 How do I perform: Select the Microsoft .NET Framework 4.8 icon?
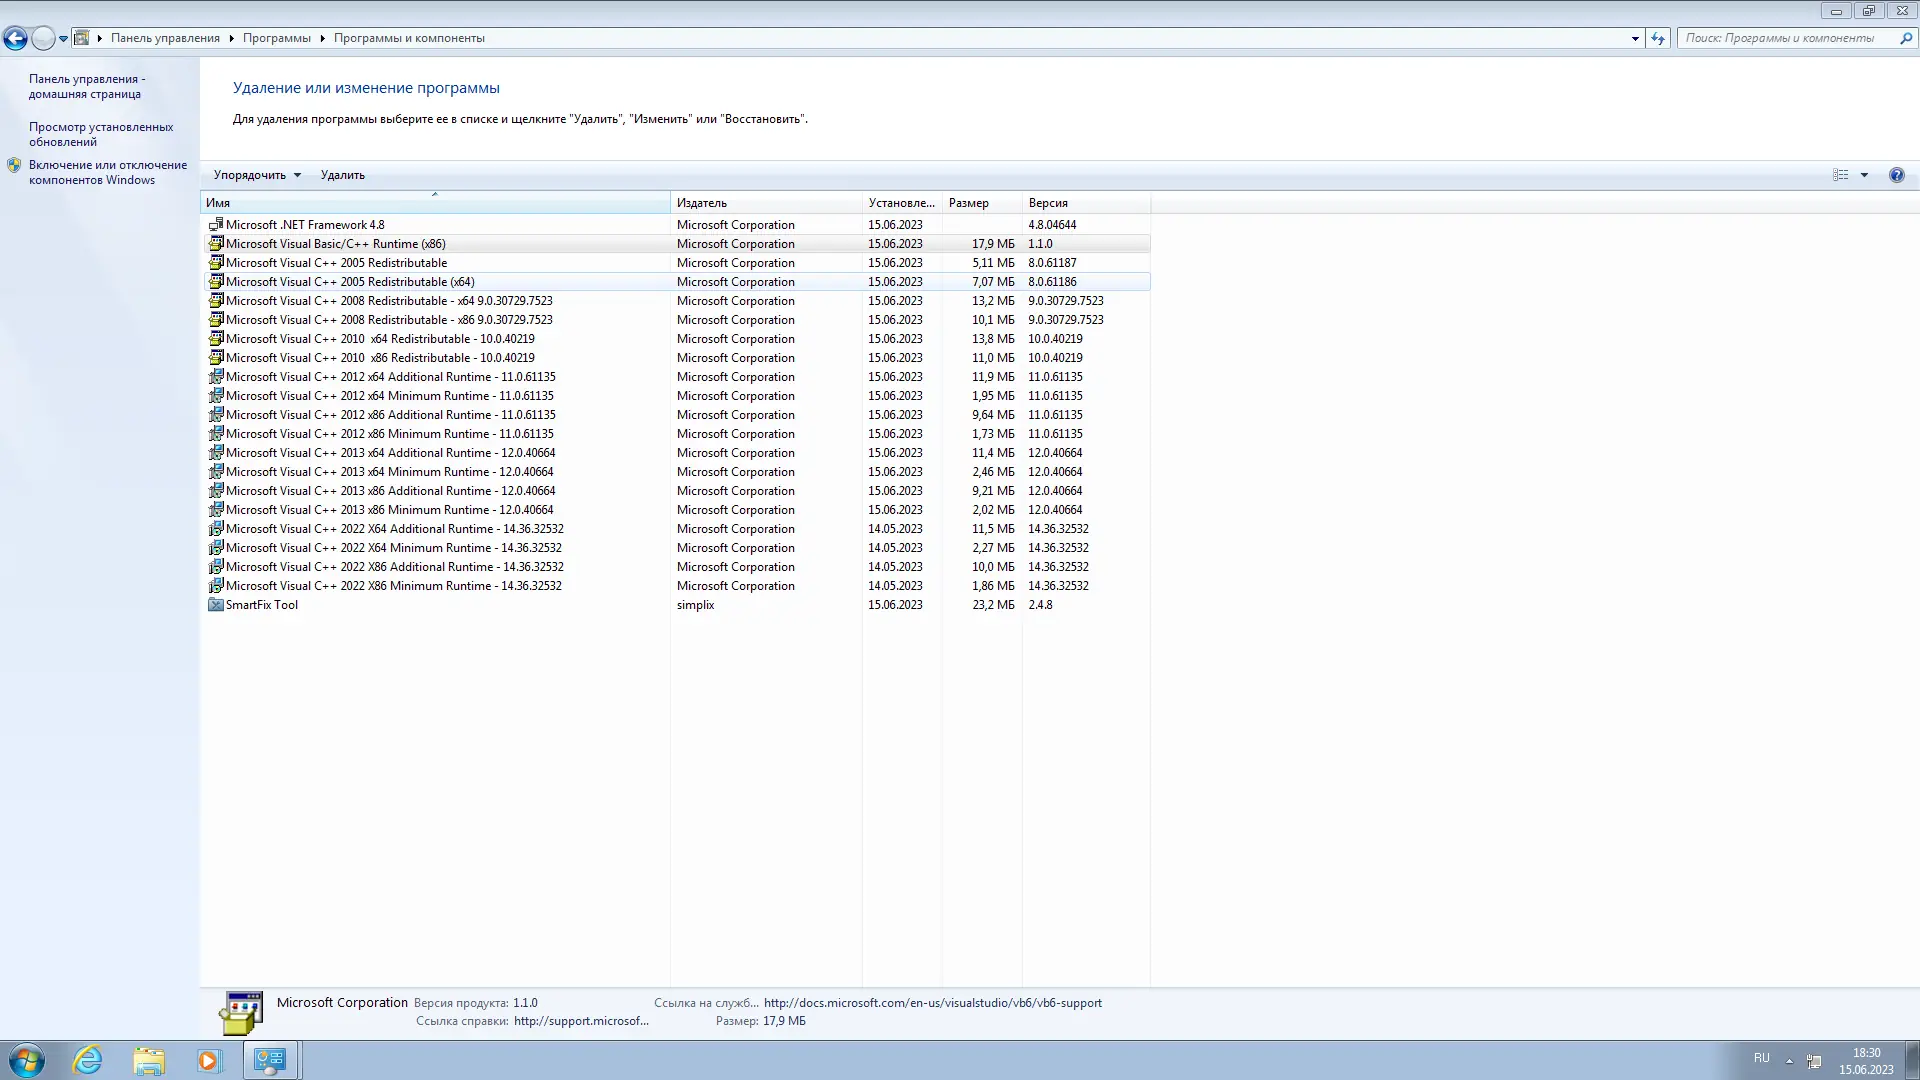coord(215,225)
